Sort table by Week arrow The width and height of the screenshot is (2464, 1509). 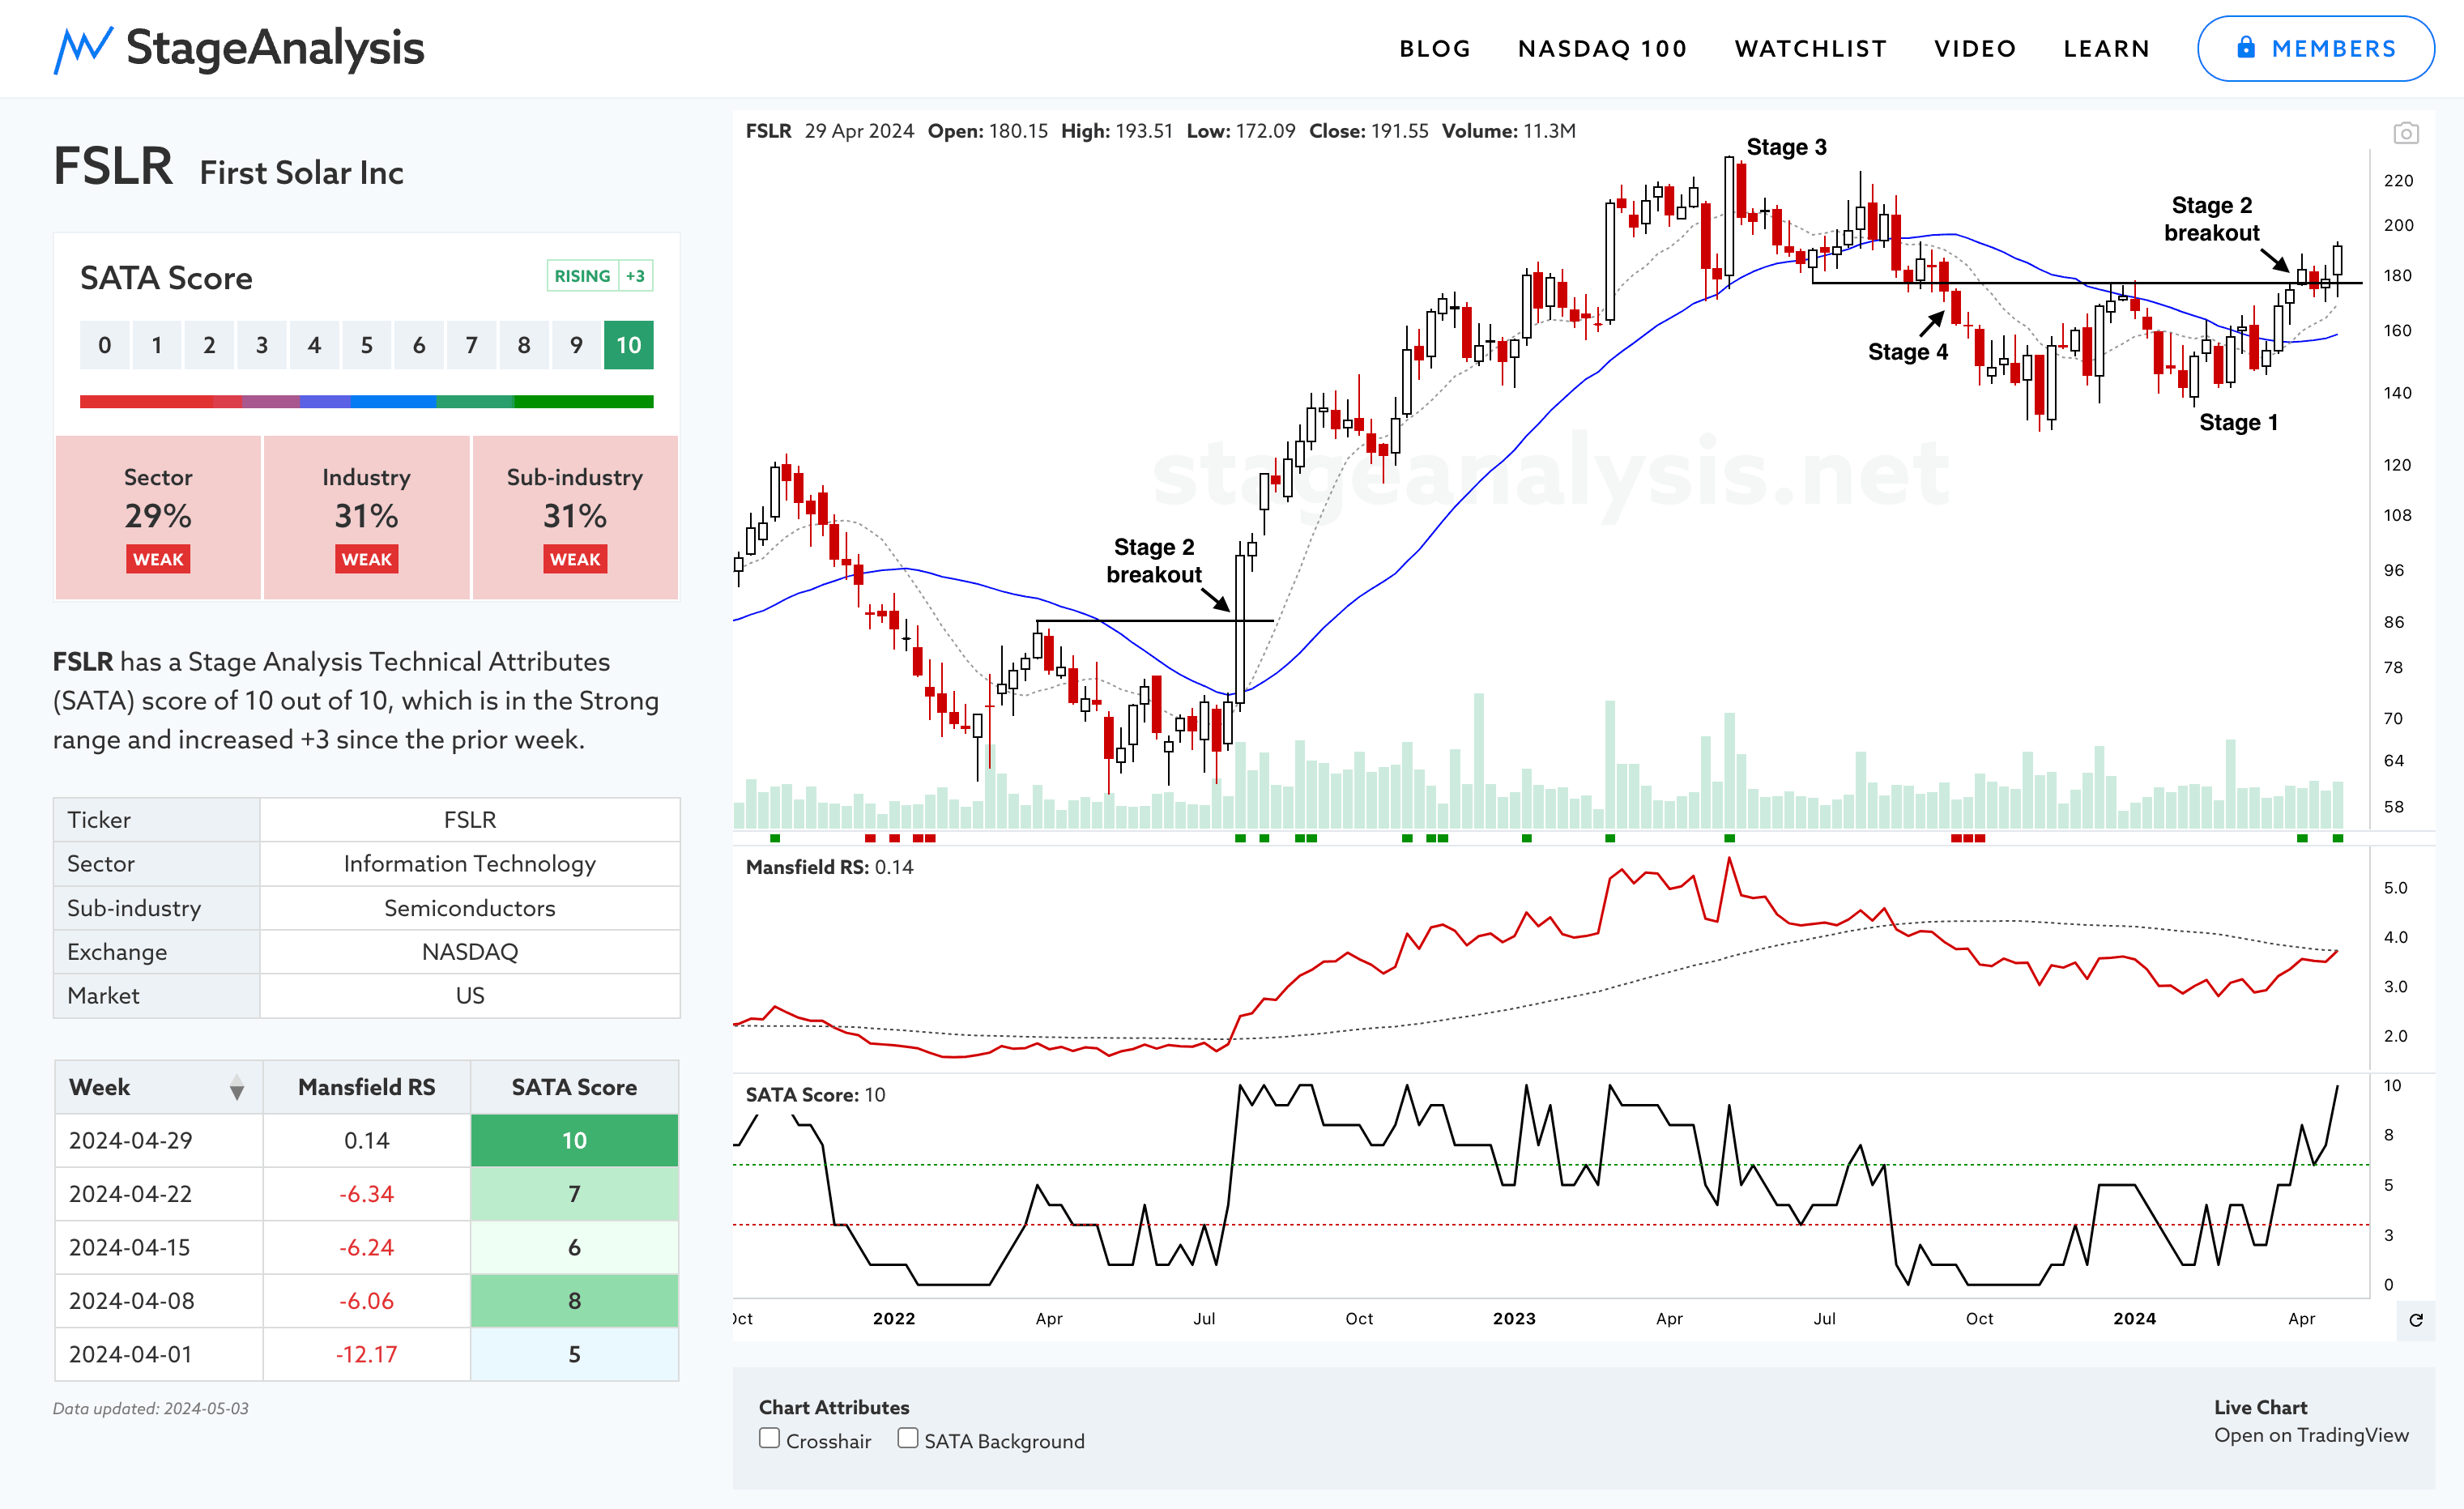pos(236,1088)
